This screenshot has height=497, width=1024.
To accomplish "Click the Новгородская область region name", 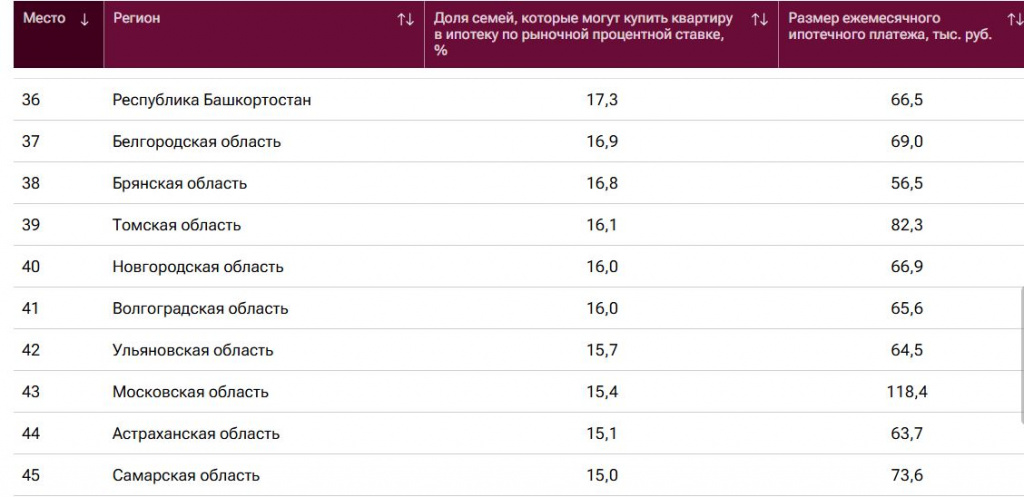I will [198, 267].
